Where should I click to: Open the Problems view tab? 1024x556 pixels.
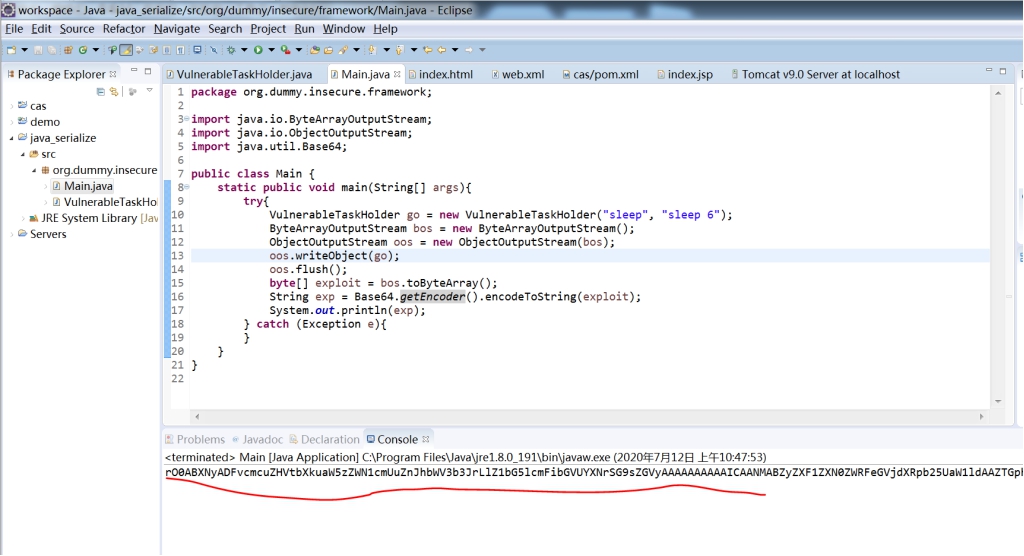pyautogui.click(x=195, y=440)
